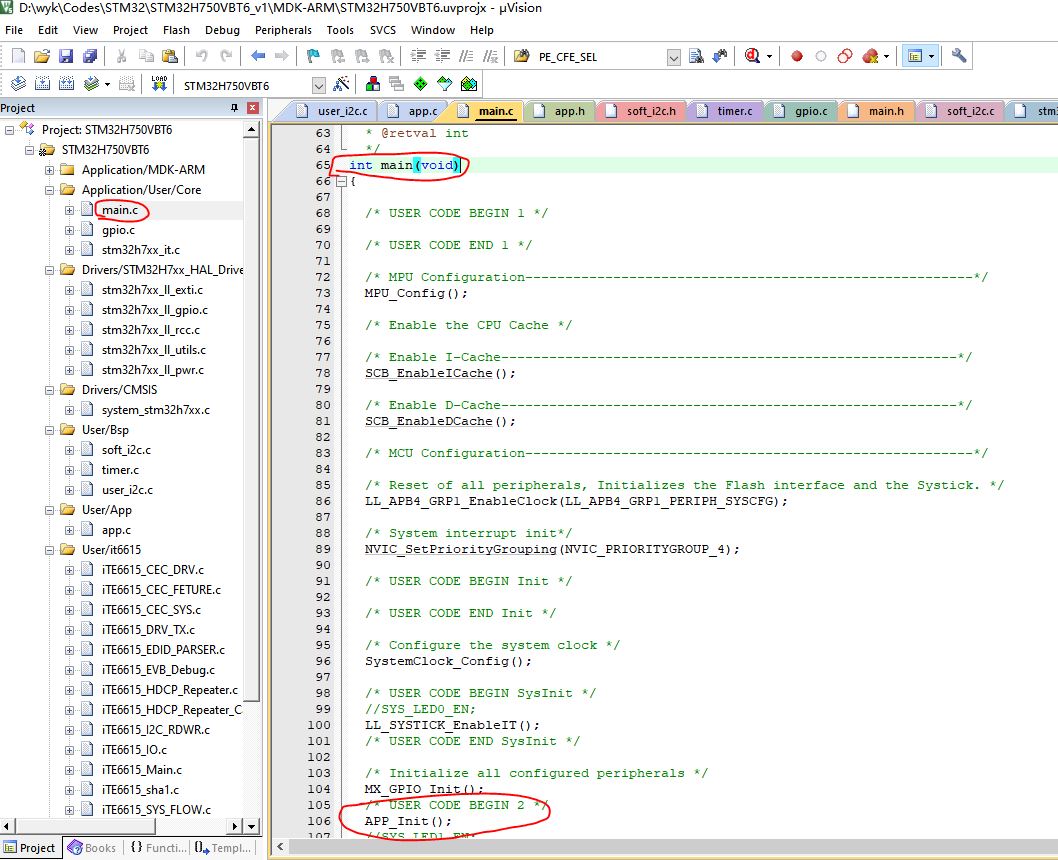Select stm32h7xx_it.c in the project tree

pos(140,250)
